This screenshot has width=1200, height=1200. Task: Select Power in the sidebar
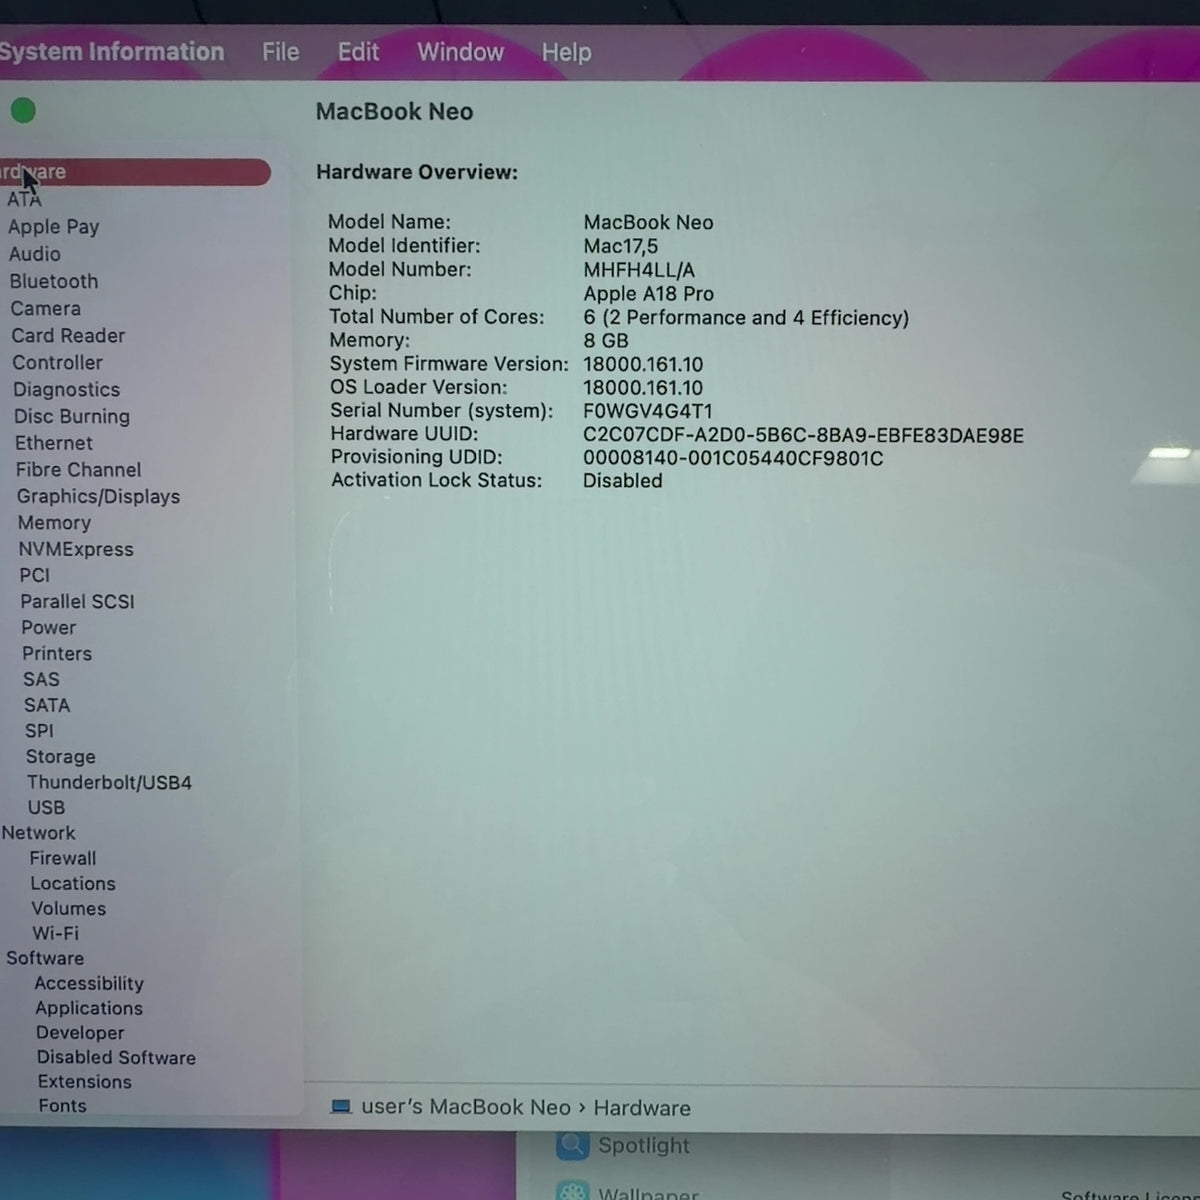pyautogui.click(x=49, y=627)
